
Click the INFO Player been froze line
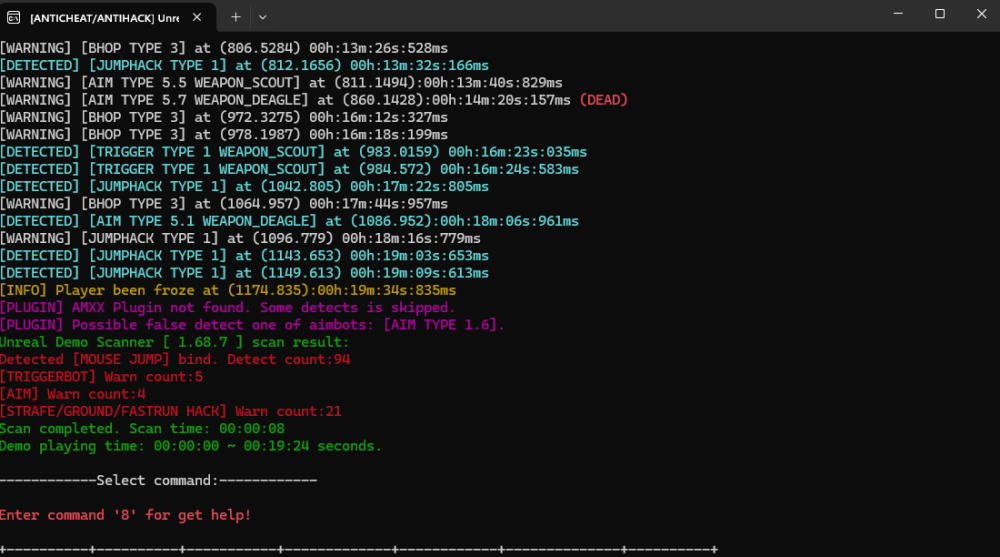pos(228,290)
